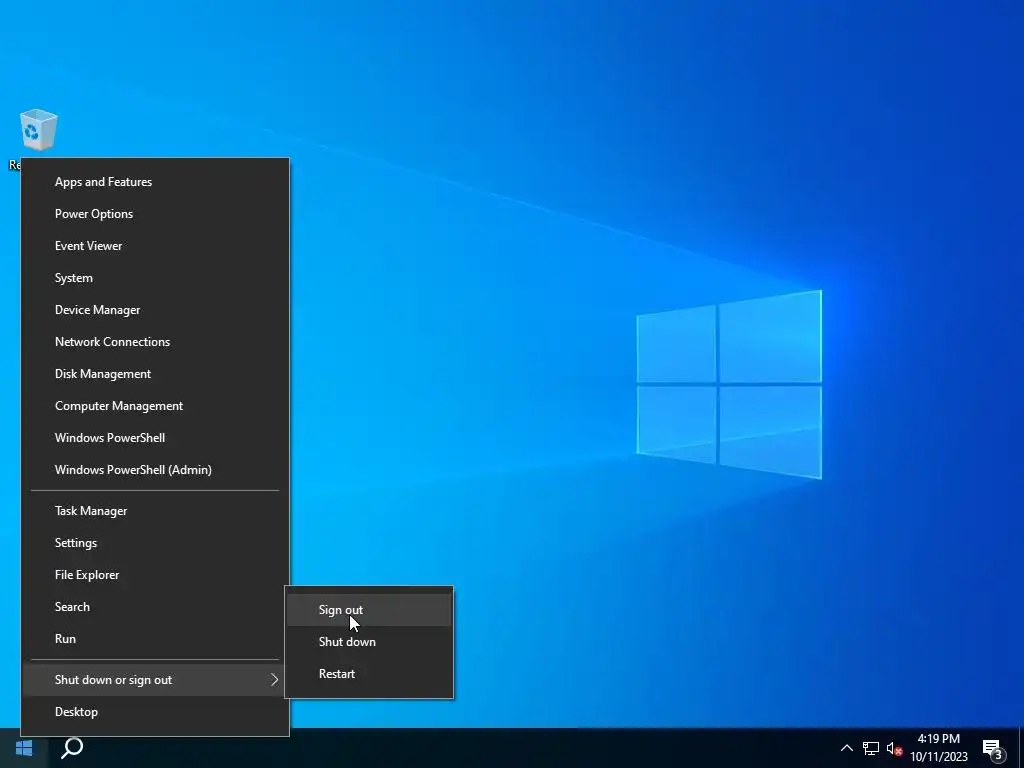Open the Recycle Bin desktop icon

(38, 131)
